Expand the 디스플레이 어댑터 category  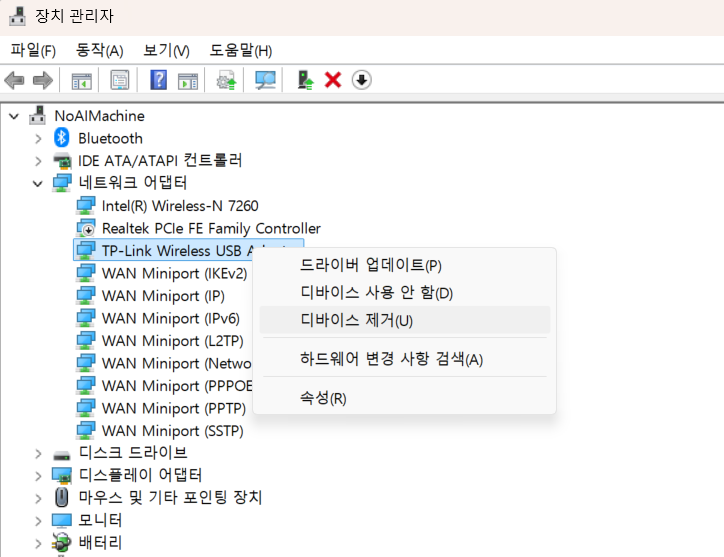tap(38, 474)
